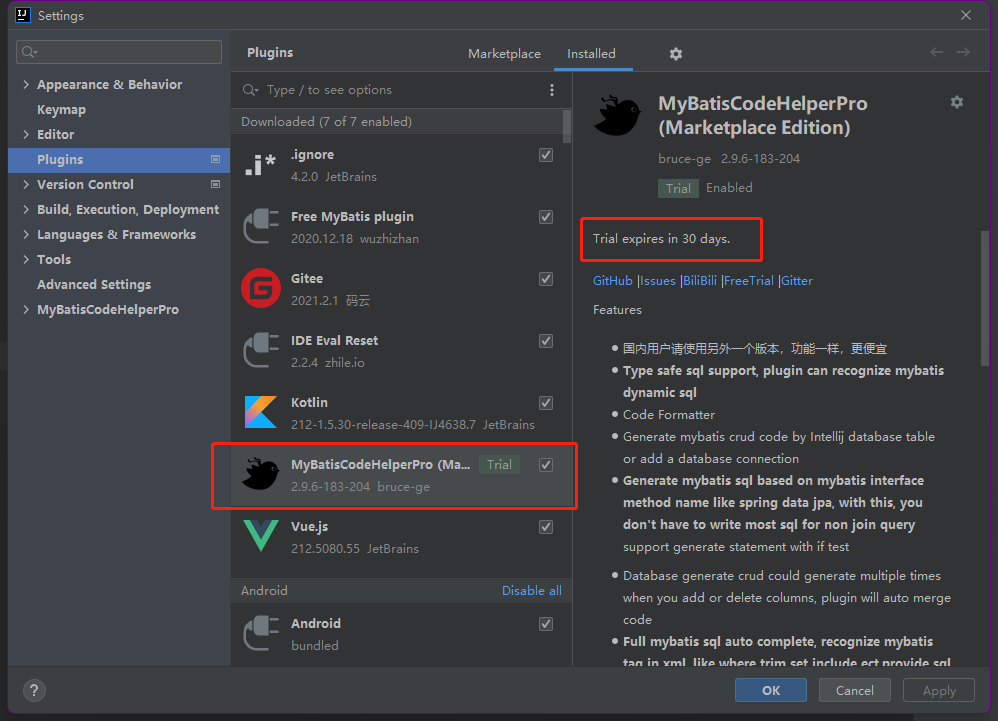Switch to the Marketplace tab

504,53
